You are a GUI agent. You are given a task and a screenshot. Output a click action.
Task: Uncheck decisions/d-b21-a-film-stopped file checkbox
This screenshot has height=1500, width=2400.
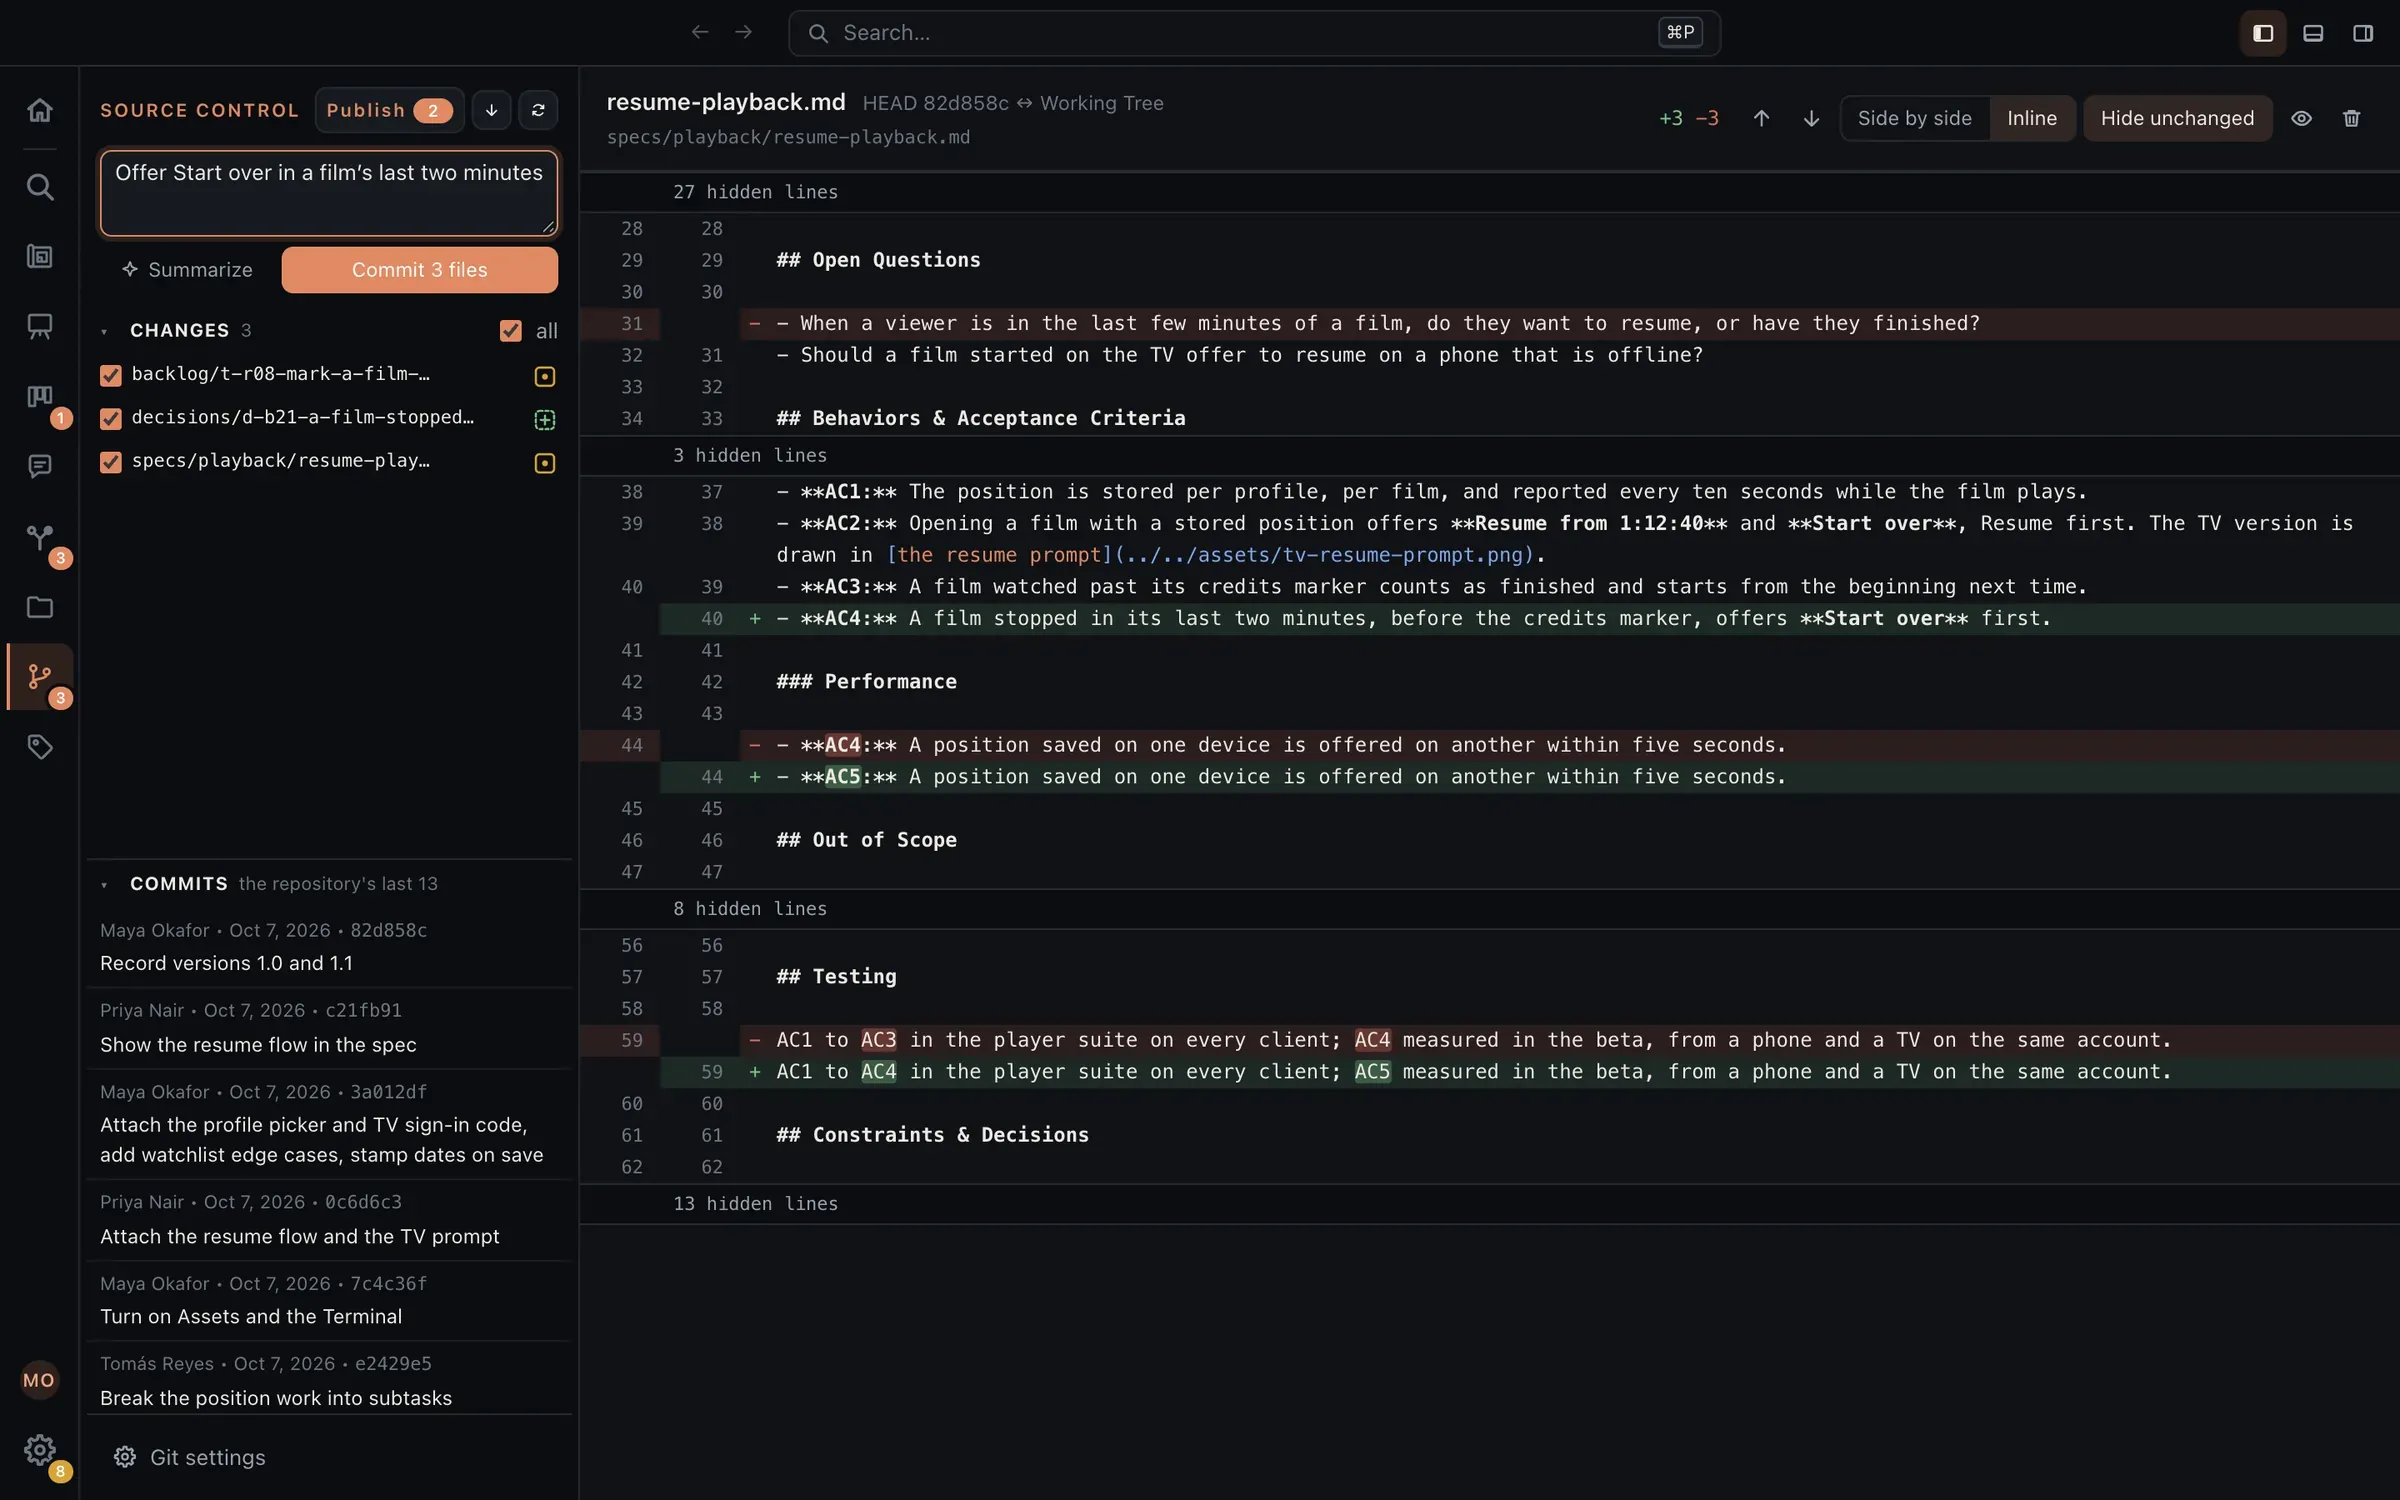(x=111, y=418)
